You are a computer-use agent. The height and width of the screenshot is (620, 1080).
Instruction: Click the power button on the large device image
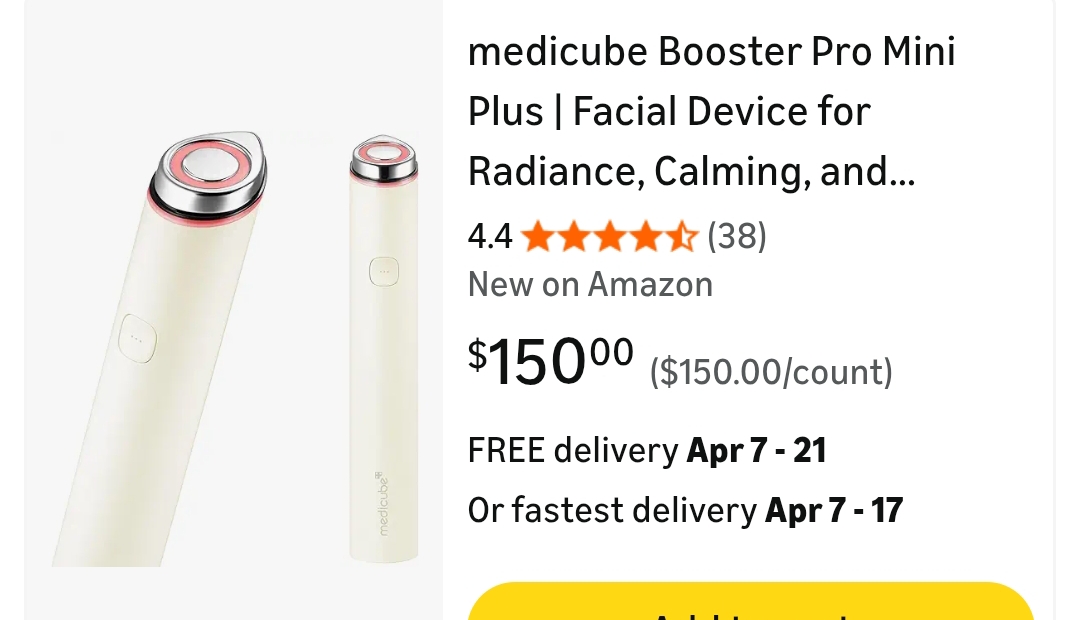tap(137, 337)
